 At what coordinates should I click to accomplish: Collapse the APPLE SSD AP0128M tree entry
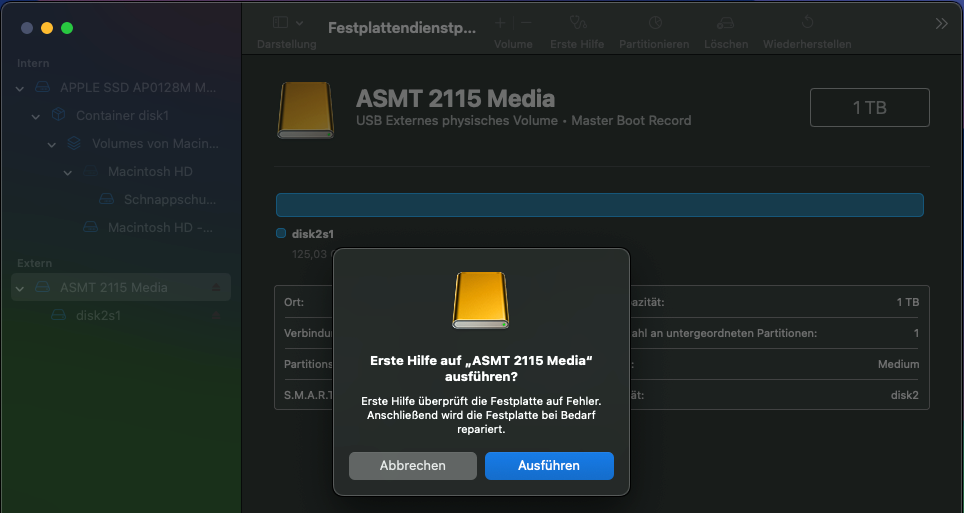(20, 88)
